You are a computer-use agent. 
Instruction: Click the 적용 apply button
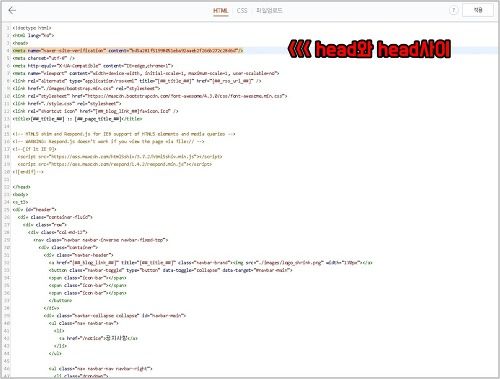click(478, 10)
